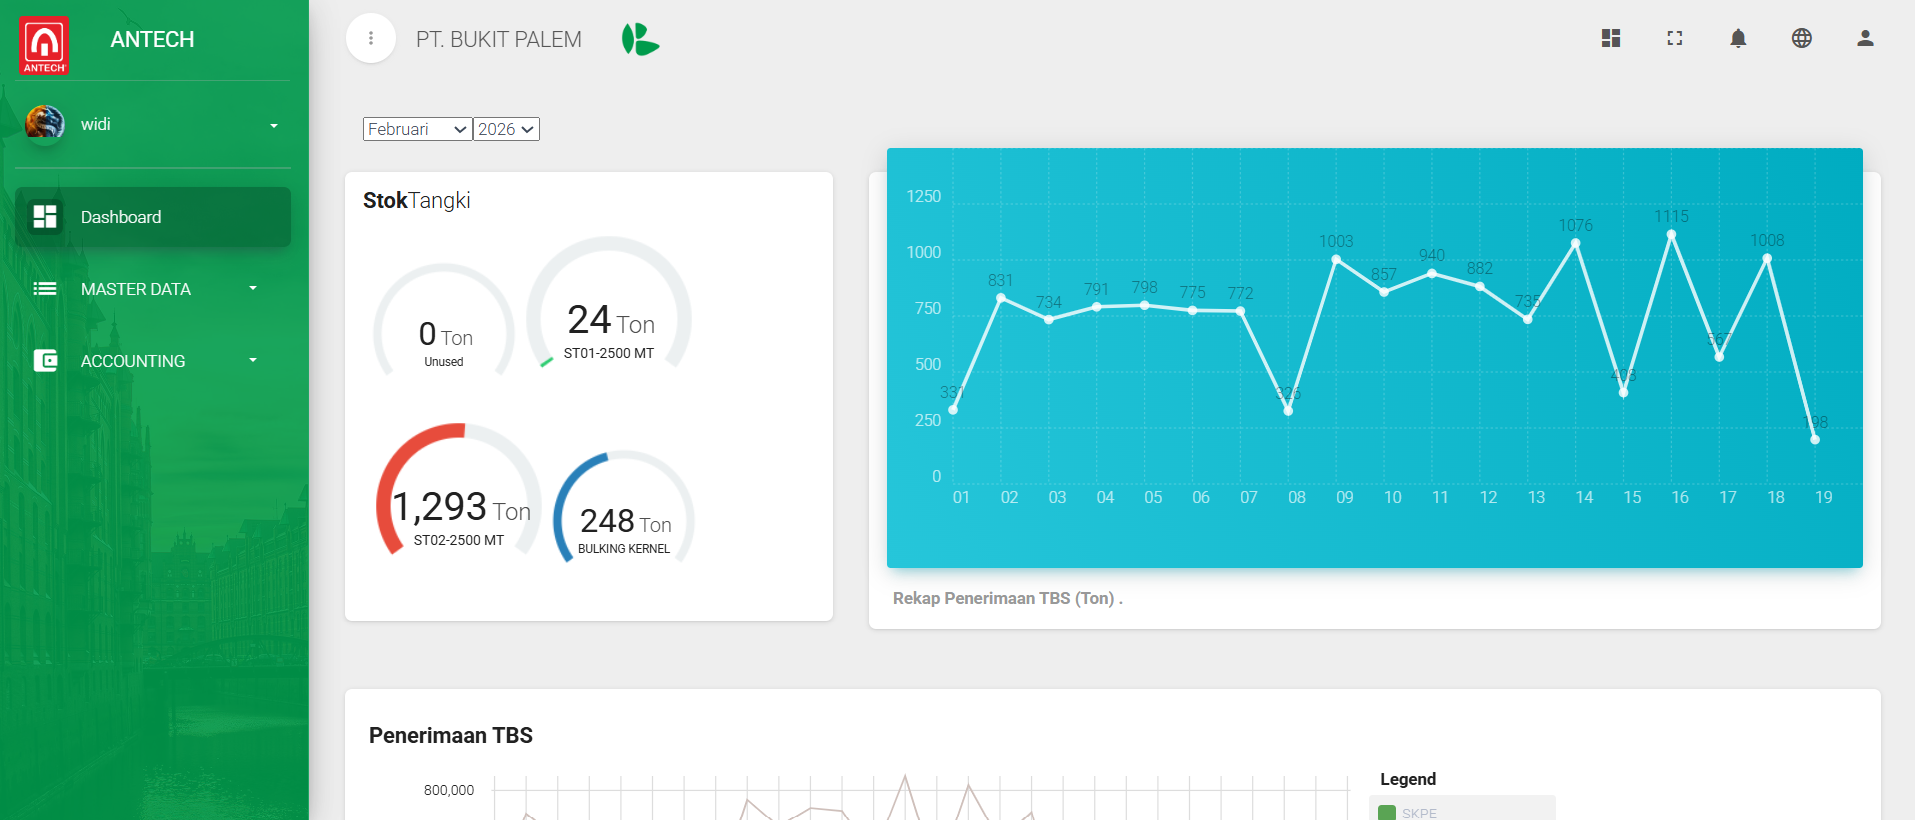Expand the widi user menu arrow
The image size is (1915, 820).
[x=273, y=126]
